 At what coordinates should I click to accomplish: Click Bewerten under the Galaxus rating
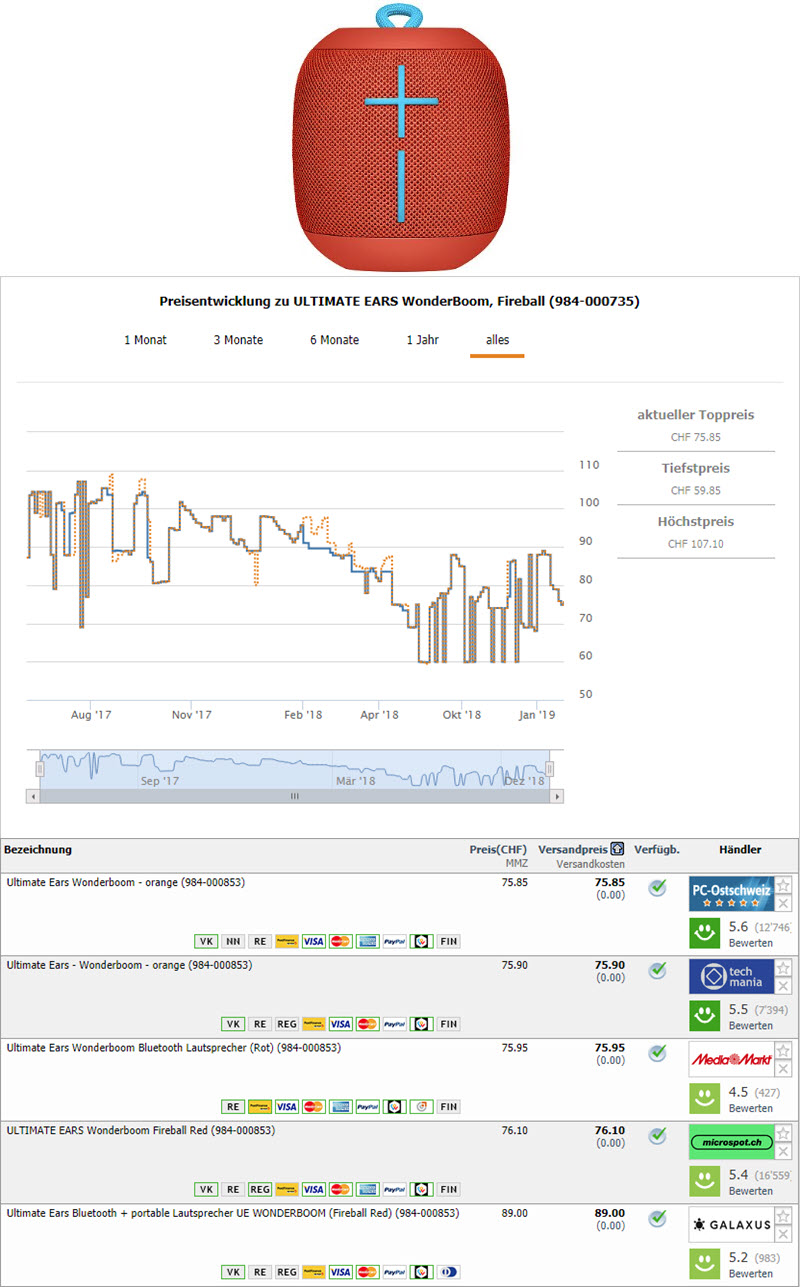pos(750,1274)
